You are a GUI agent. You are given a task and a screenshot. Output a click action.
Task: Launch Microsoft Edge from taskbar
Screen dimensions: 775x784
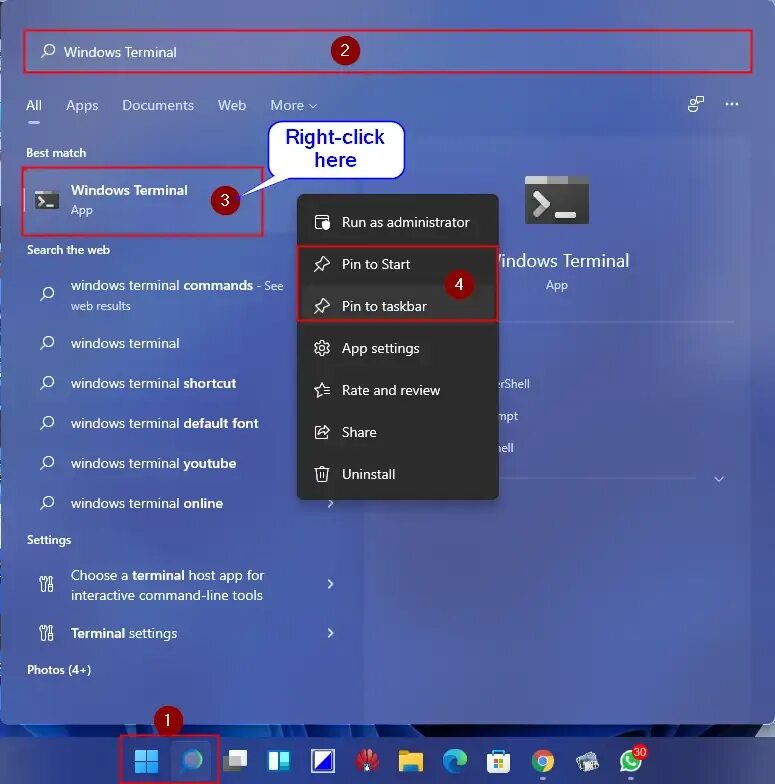(x=454, y=761)
